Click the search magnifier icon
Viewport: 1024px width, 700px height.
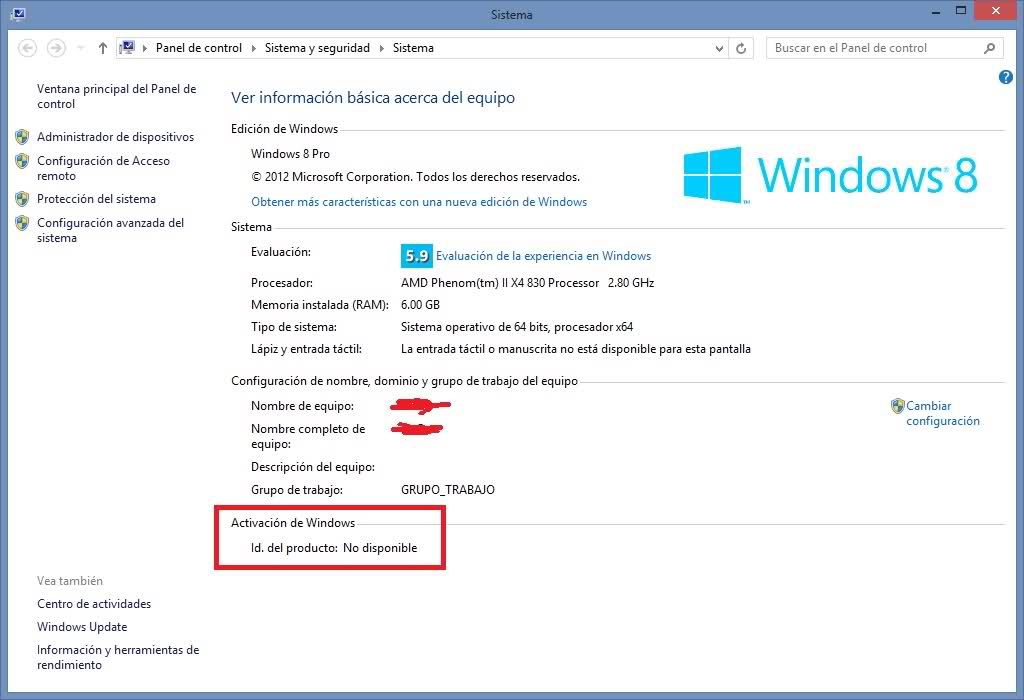(x=989, y=48)
